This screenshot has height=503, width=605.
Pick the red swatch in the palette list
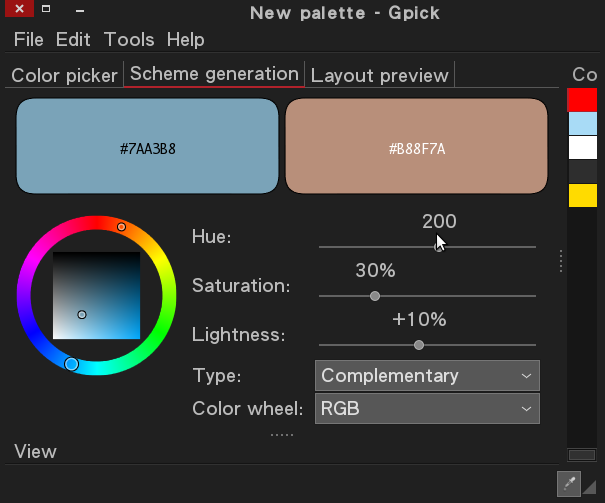coord(582,100)
